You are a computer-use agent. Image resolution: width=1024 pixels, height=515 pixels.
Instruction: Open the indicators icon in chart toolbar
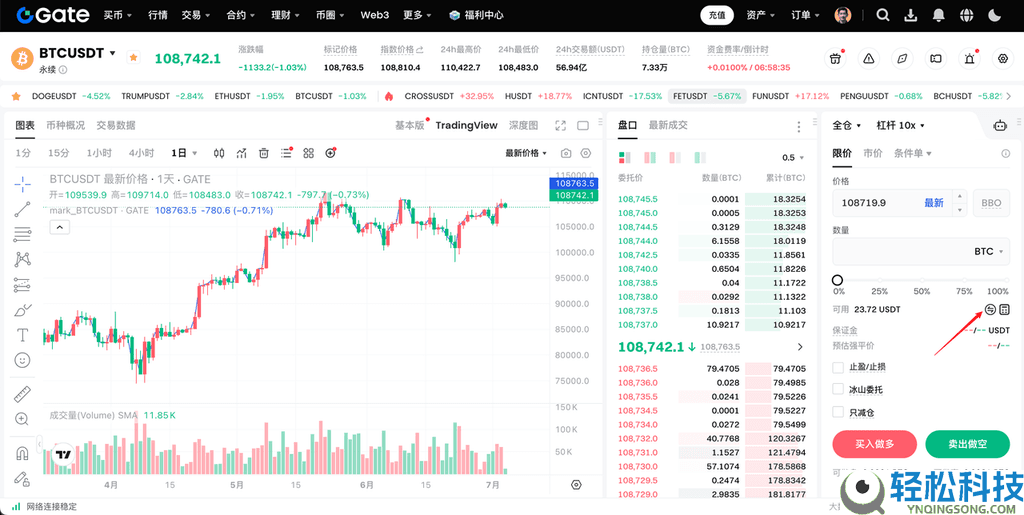point(242,153)
